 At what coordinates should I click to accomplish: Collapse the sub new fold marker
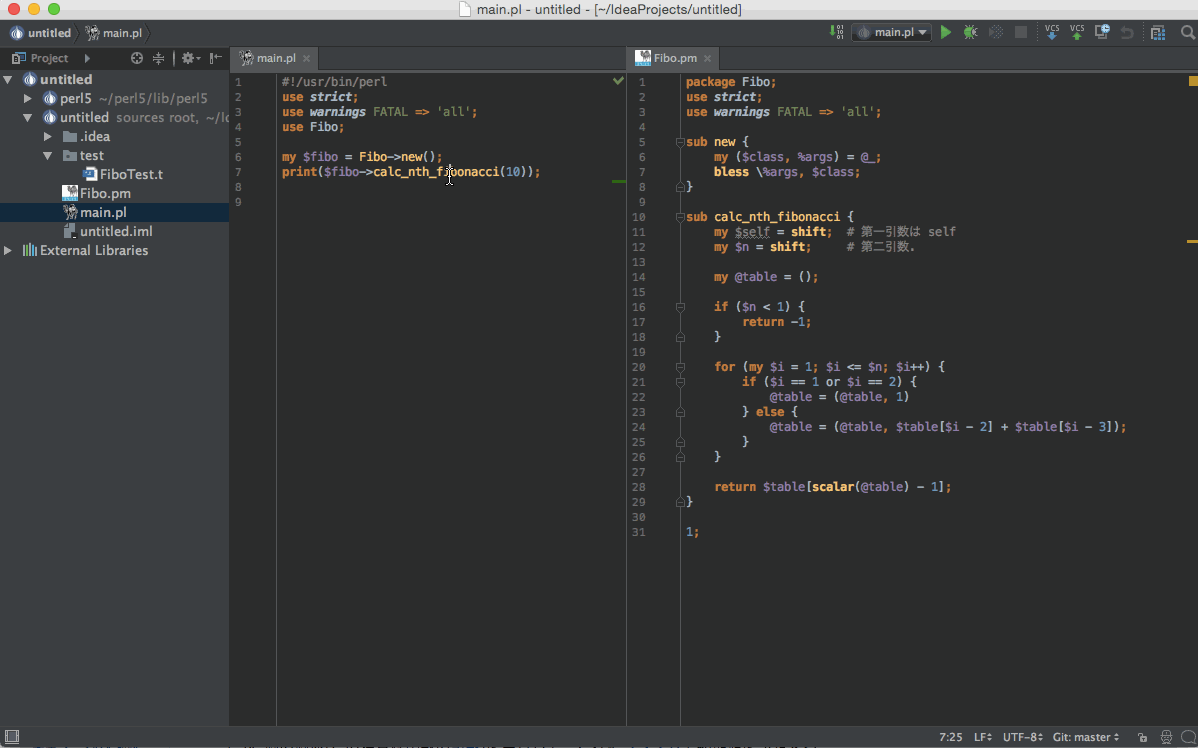[x=680, y=142]
